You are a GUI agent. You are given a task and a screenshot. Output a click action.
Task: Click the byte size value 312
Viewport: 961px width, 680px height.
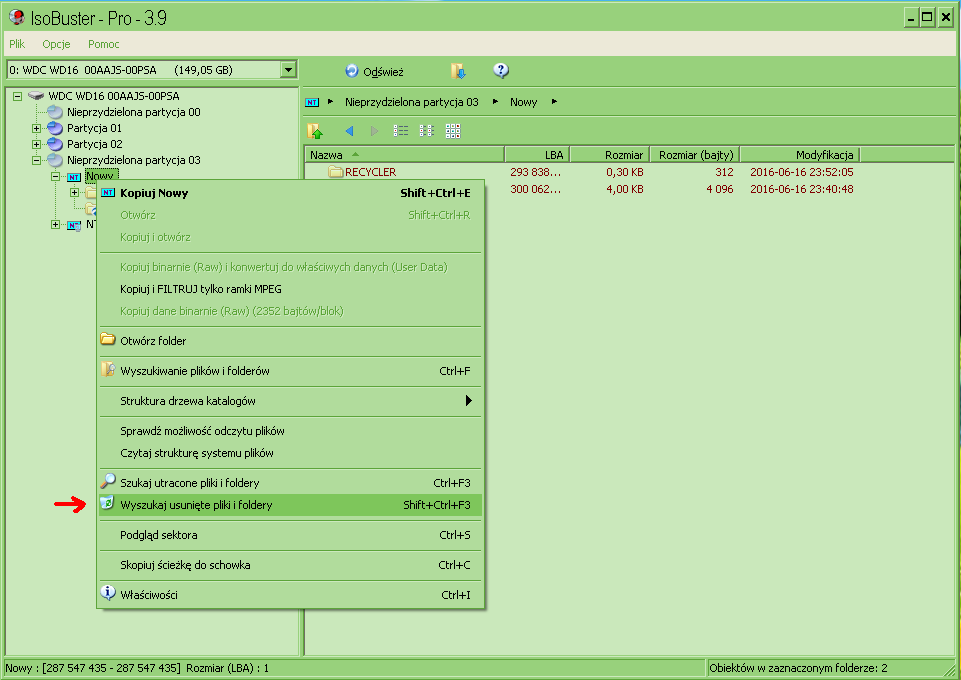click(724, 172)
